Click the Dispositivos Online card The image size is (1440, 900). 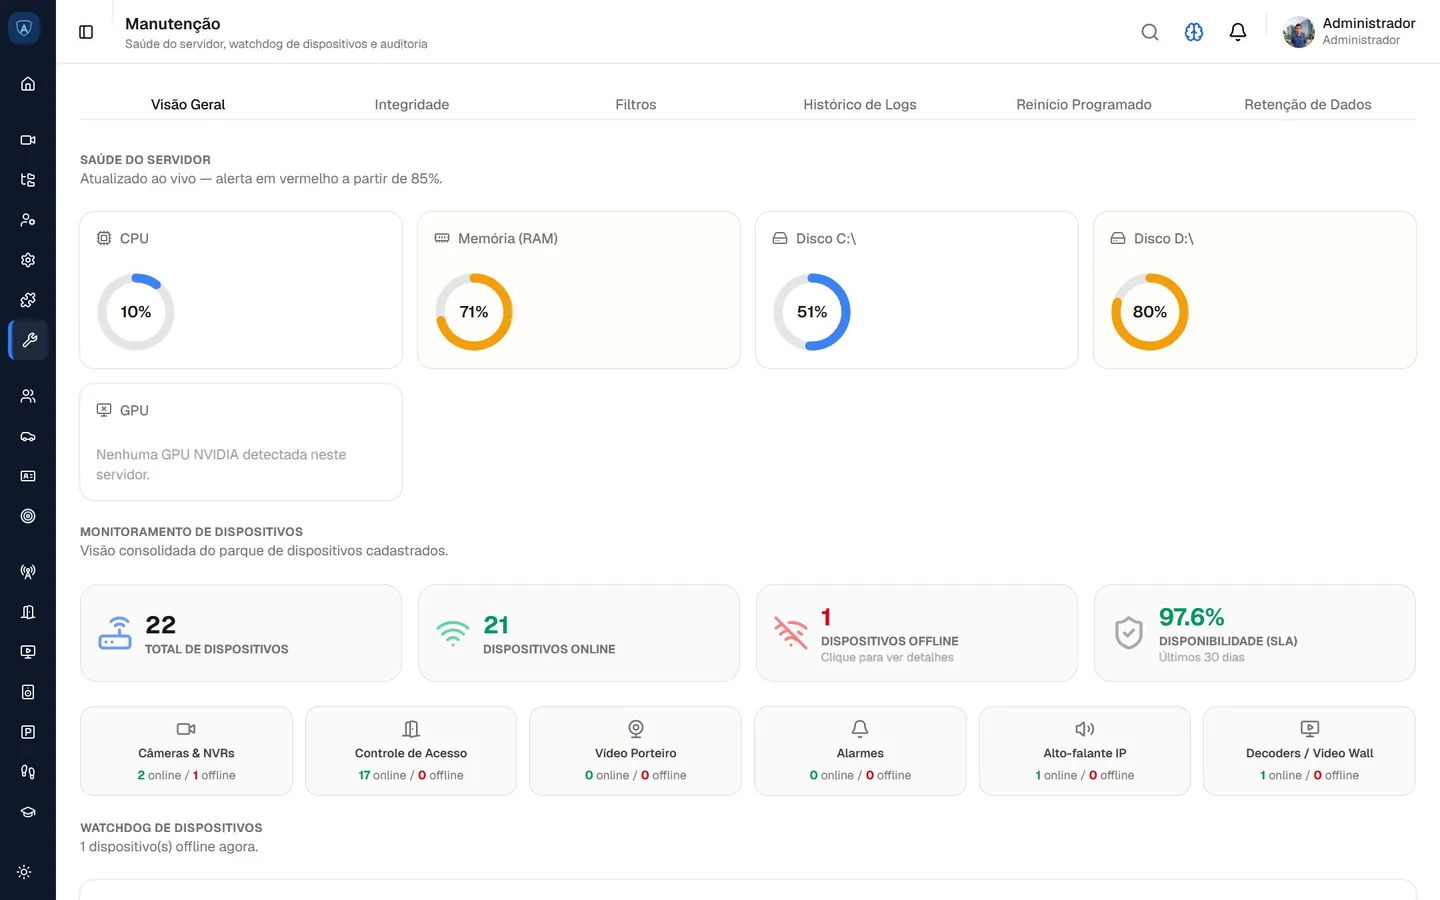pos(579,633)
